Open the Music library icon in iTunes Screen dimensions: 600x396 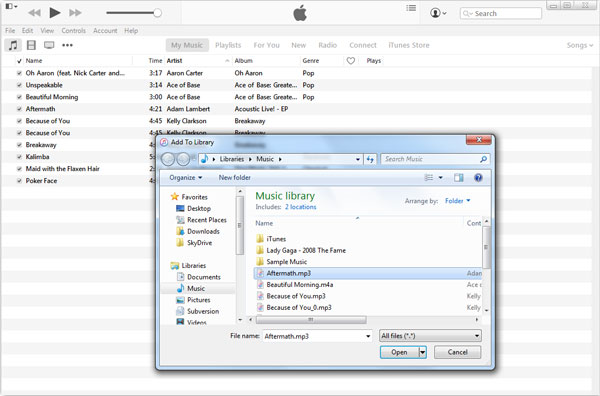pos(13,45)
